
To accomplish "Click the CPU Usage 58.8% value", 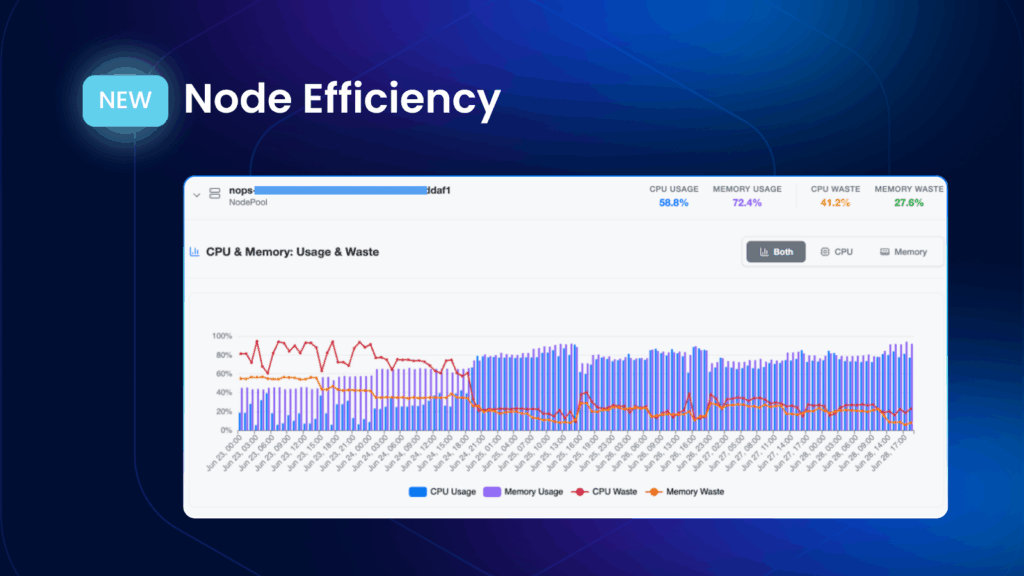I will (x=673, y=203).
